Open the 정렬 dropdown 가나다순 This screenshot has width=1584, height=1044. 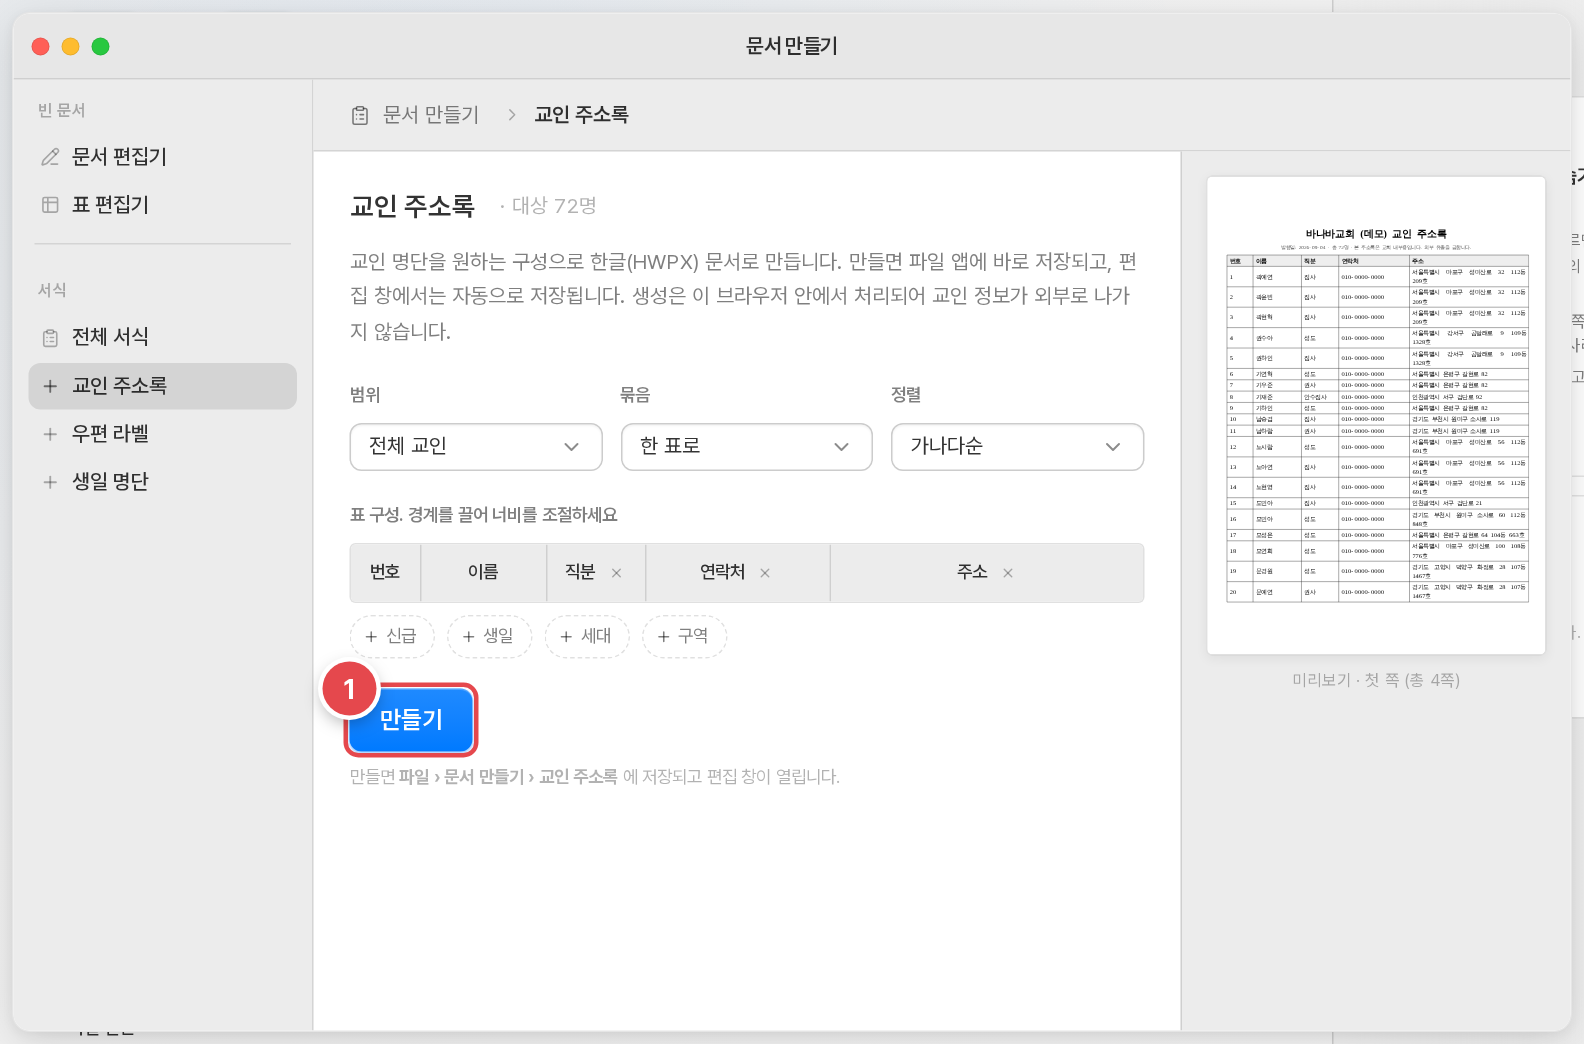(x=1017, y=446)
